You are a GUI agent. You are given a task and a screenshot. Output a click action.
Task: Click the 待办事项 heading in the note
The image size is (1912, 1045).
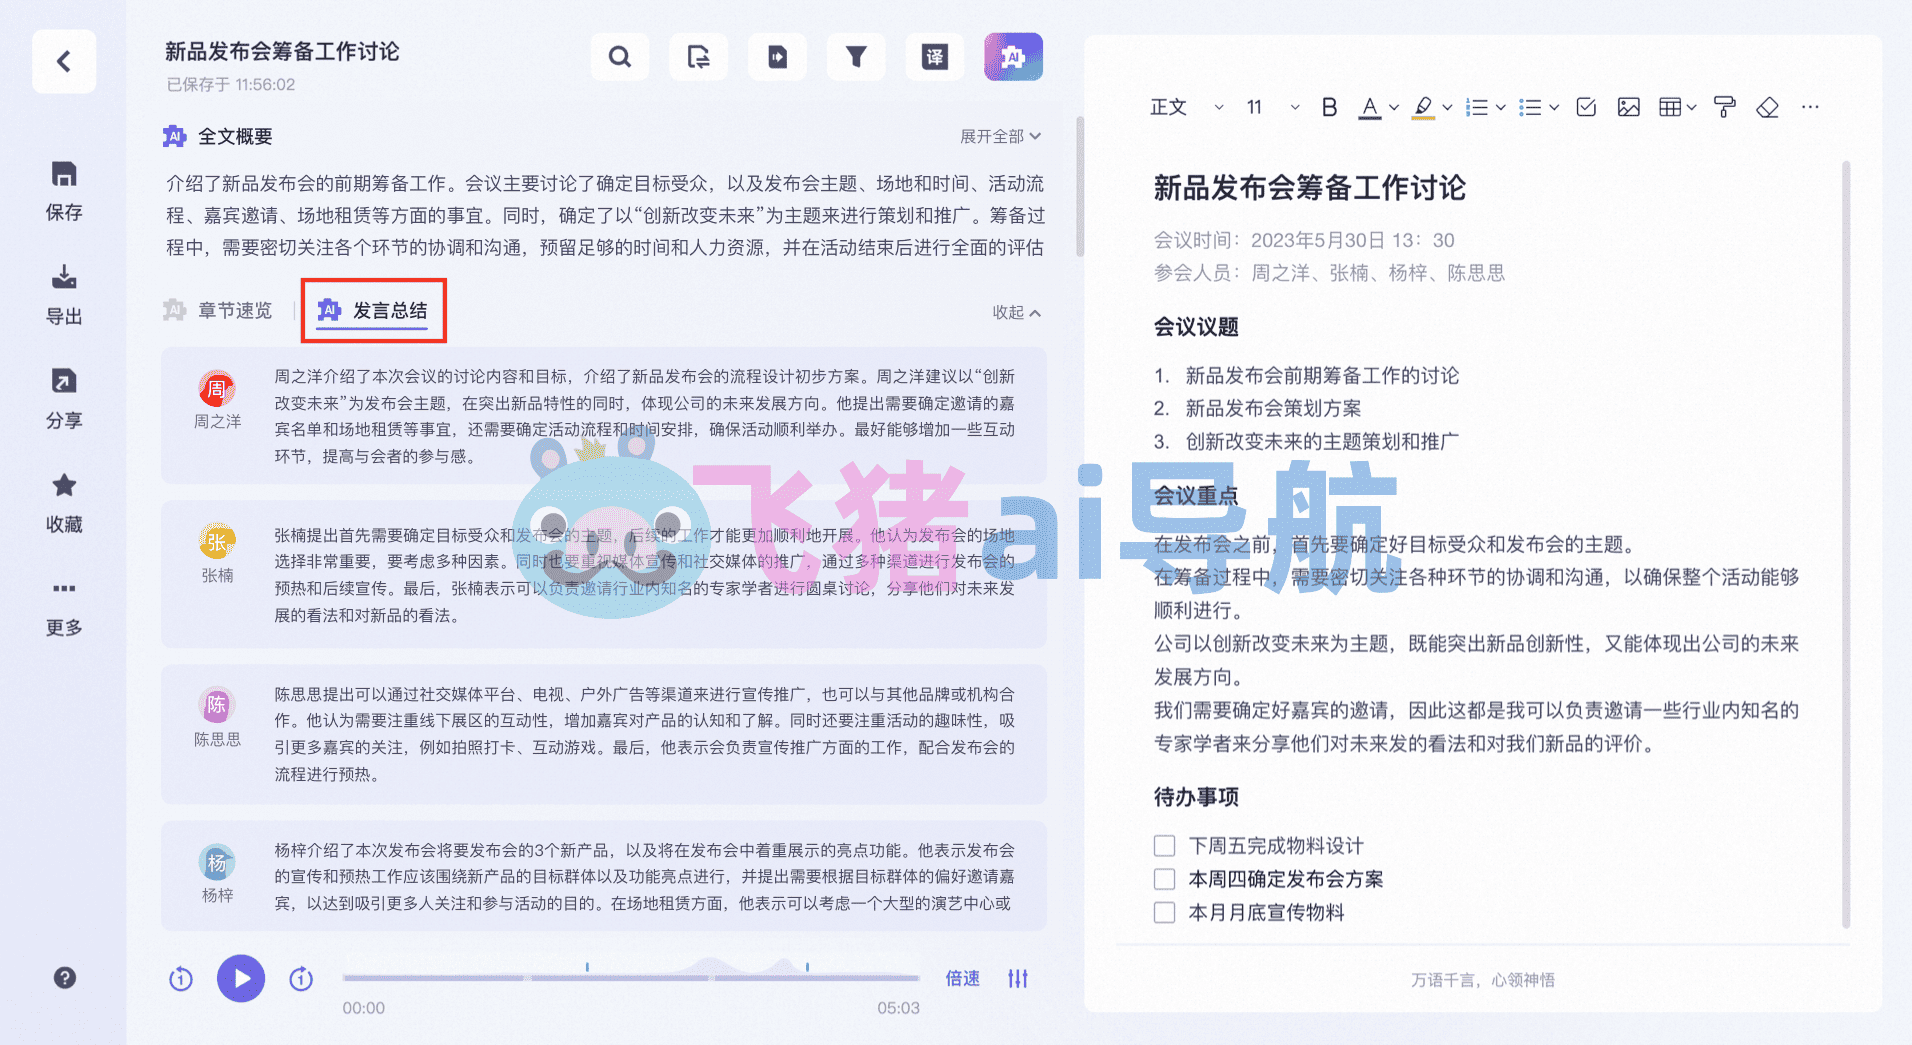[x=1196, y=797]
